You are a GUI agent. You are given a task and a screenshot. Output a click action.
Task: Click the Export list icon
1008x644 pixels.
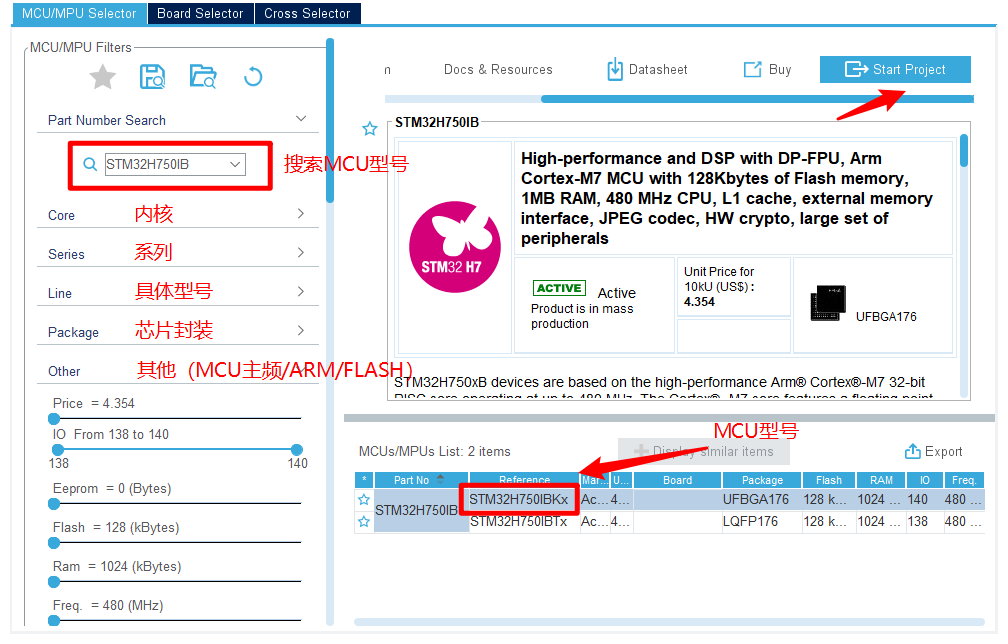click(912, 451)
